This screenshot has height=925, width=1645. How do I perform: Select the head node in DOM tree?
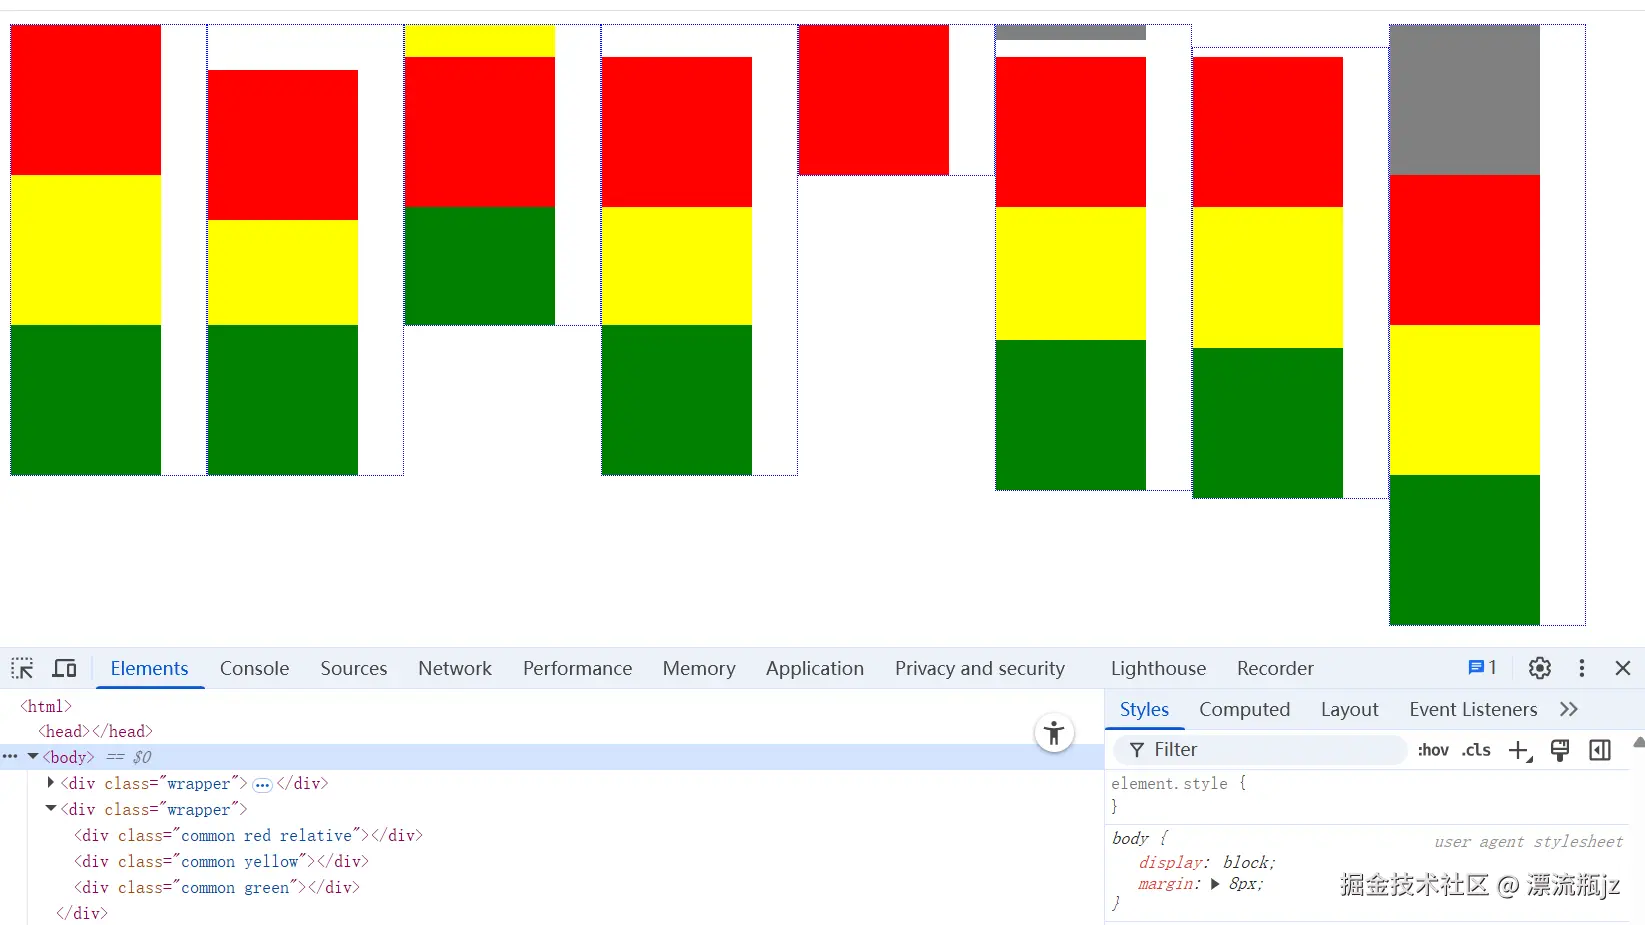(x=95, y=731)
